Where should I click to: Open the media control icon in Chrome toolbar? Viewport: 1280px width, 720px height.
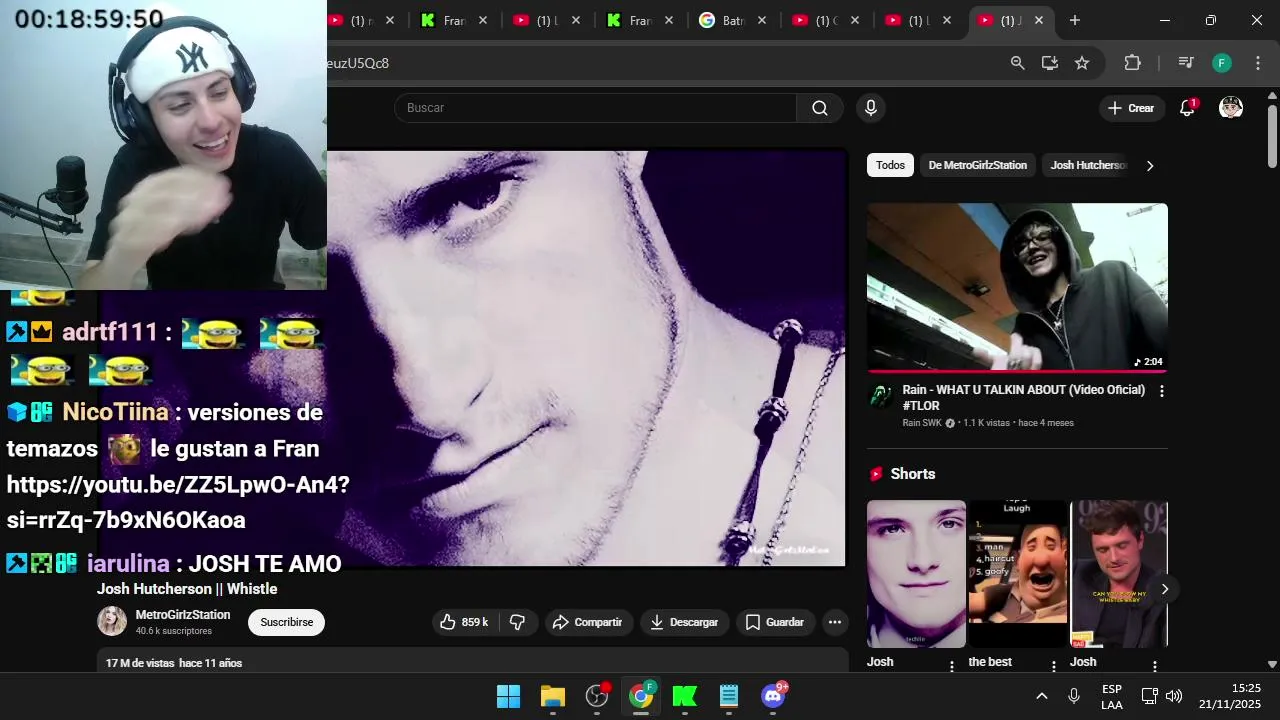(x=1186, y=63)
